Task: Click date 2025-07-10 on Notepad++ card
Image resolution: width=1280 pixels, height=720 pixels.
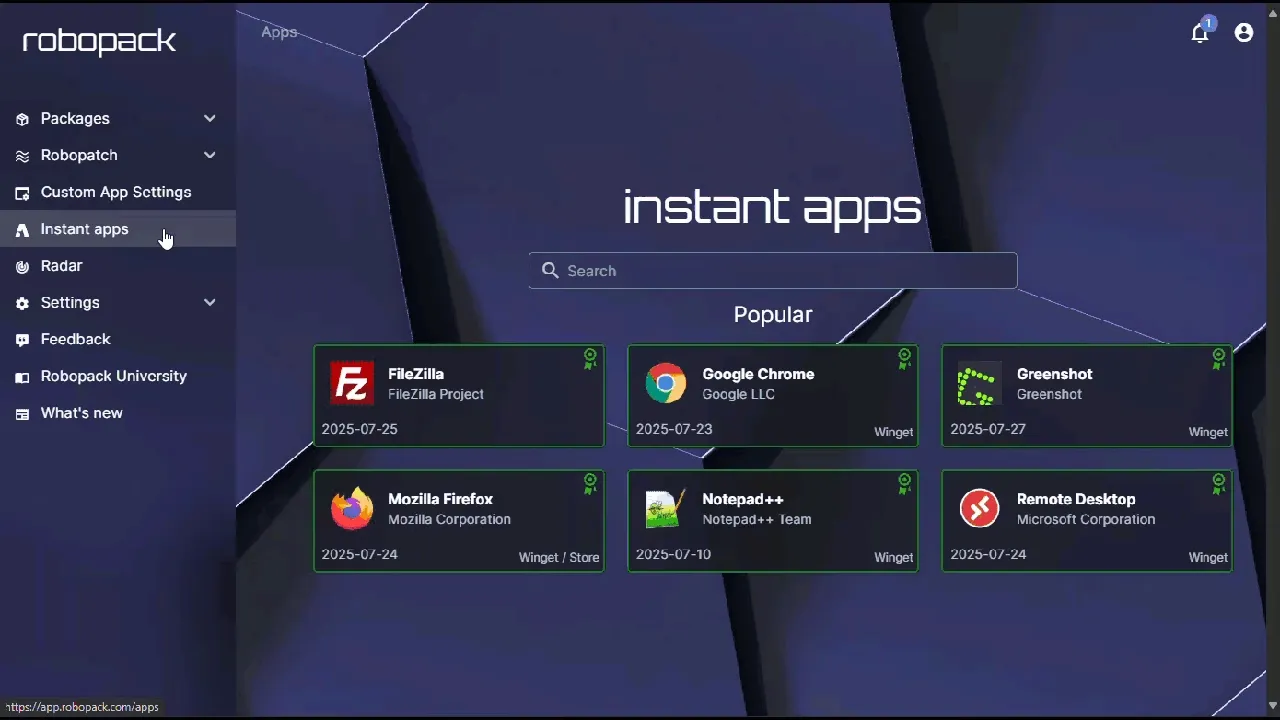Action: [674, 554]
